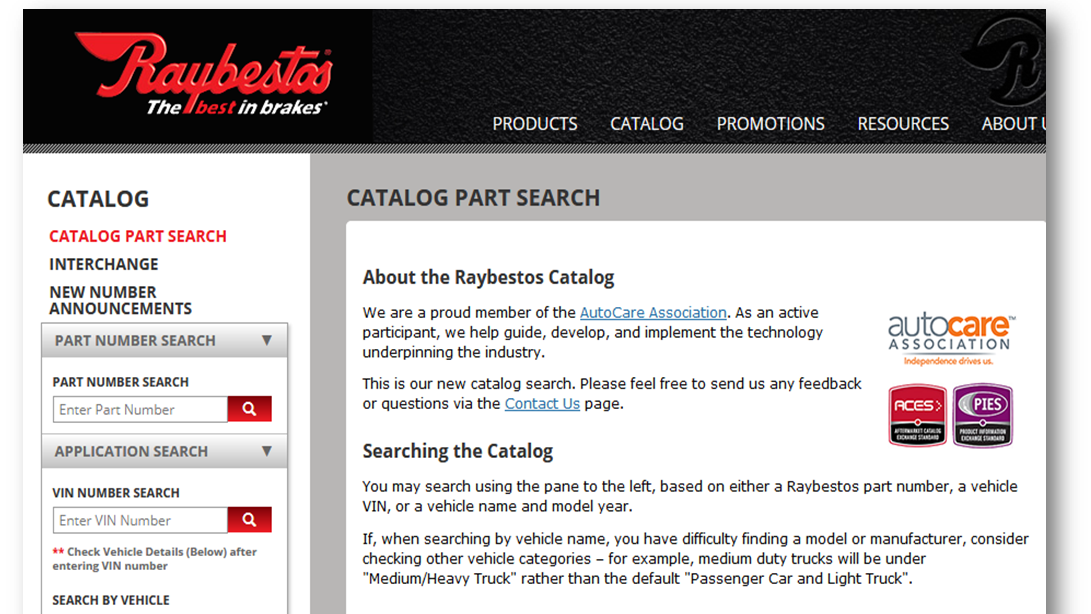1091x614 pixels.
Task: Click the Enter VIN Number field
Action: pyautogui.click(x=139, y=519)
